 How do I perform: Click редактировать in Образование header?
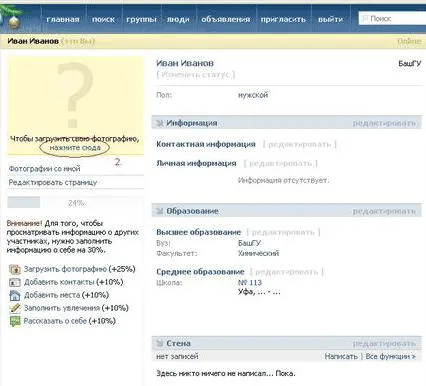(384, 211)
